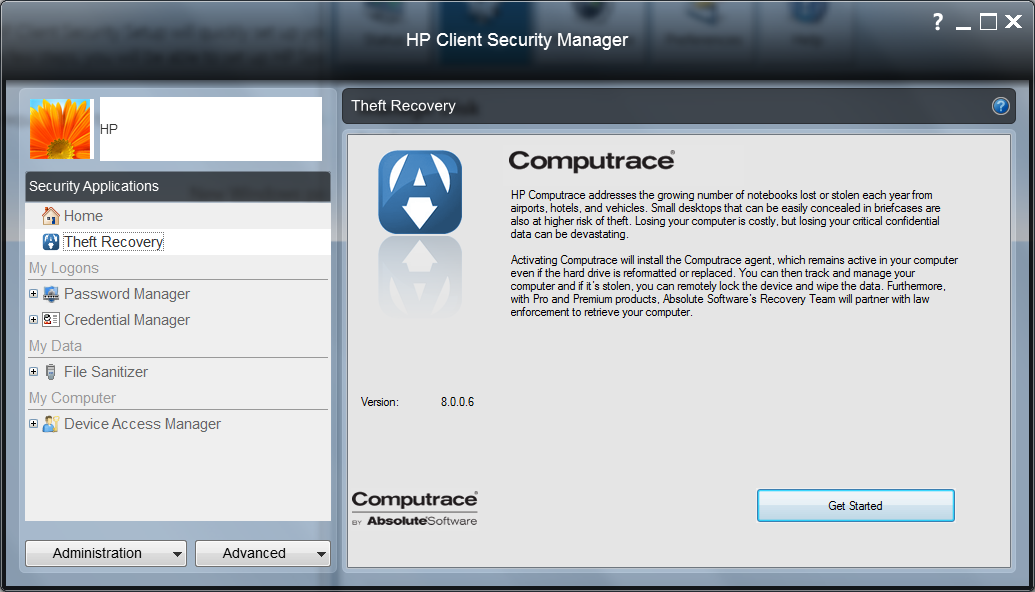Expand the File Sanitizer tree node
Viewport: 1035px width, 592px height.
click(33, 372)
